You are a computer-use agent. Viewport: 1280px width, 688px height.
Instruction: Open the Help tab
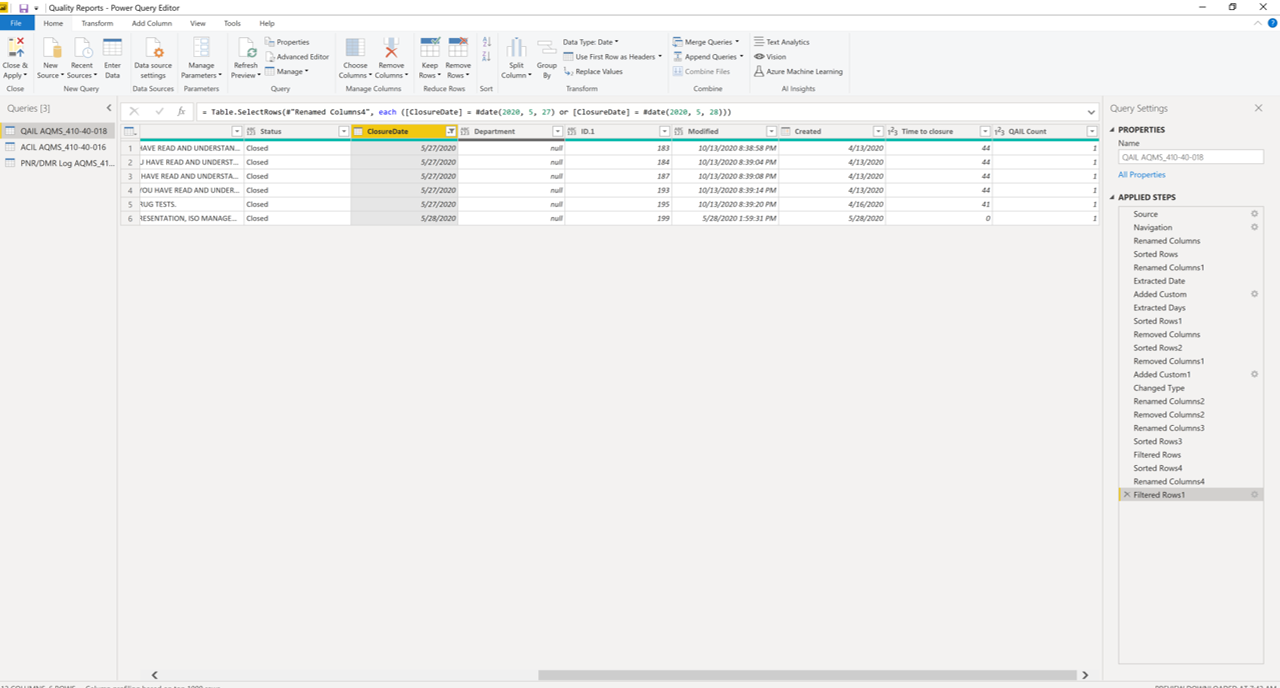click(x=267, y=23)
